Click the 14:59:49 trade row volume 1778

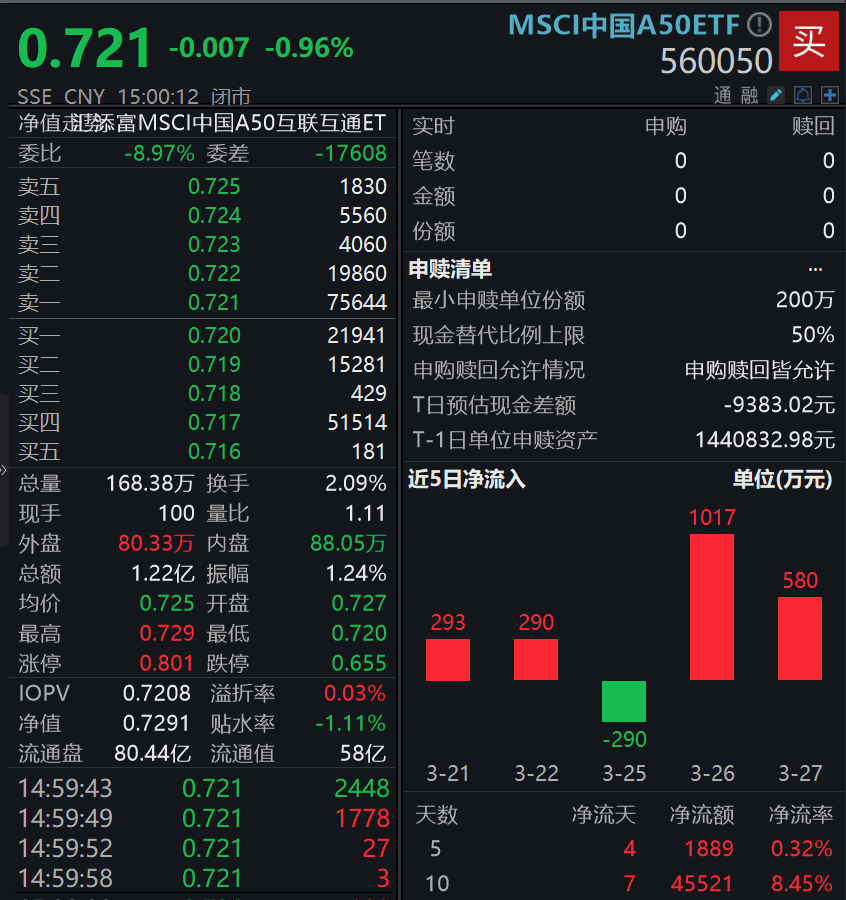click(362, 818)
